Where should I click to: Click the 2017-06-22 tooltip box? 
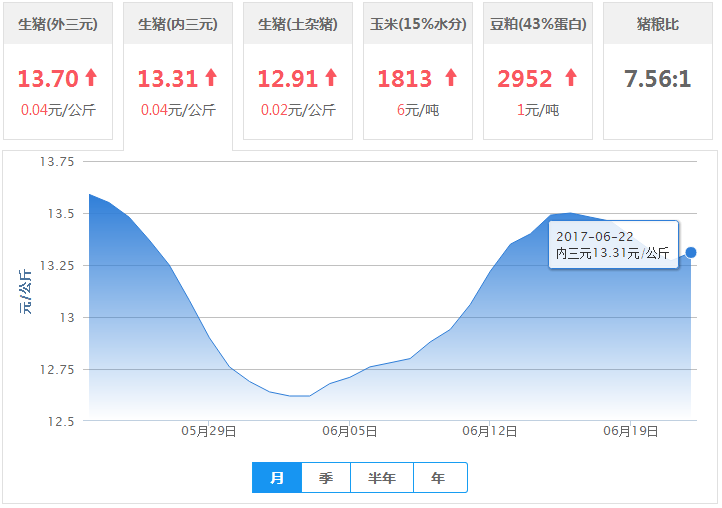613,245
